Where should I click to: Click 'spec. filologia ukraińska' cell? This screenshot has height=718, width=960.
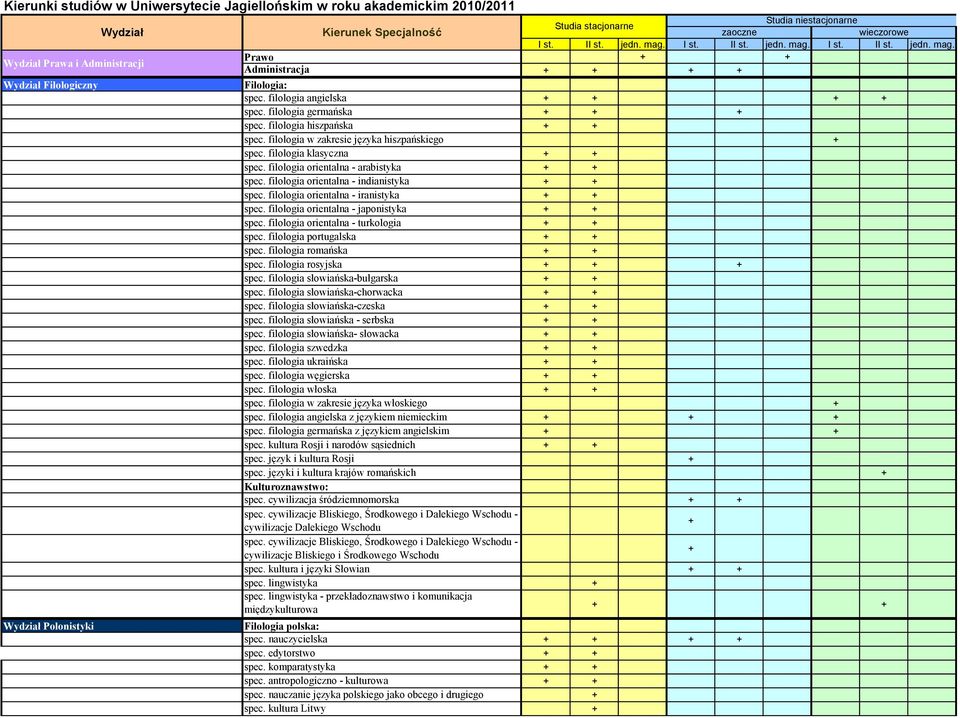pos(381,362)
